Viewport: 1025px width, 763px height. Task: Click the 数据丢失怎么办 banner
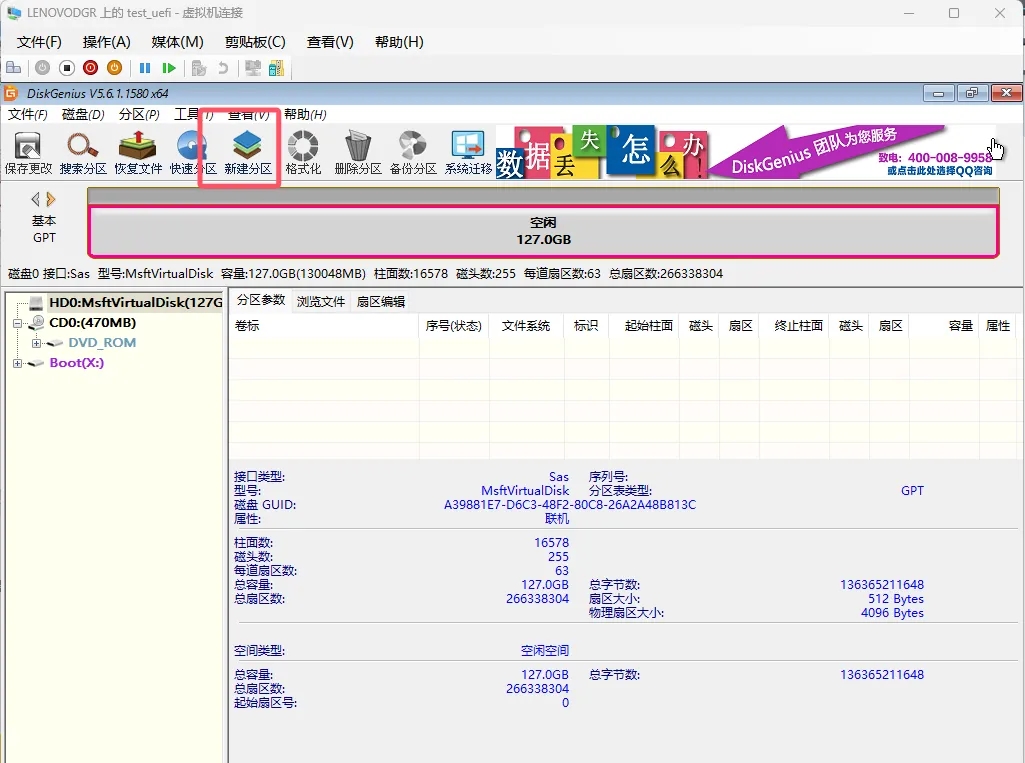(601, 152)
